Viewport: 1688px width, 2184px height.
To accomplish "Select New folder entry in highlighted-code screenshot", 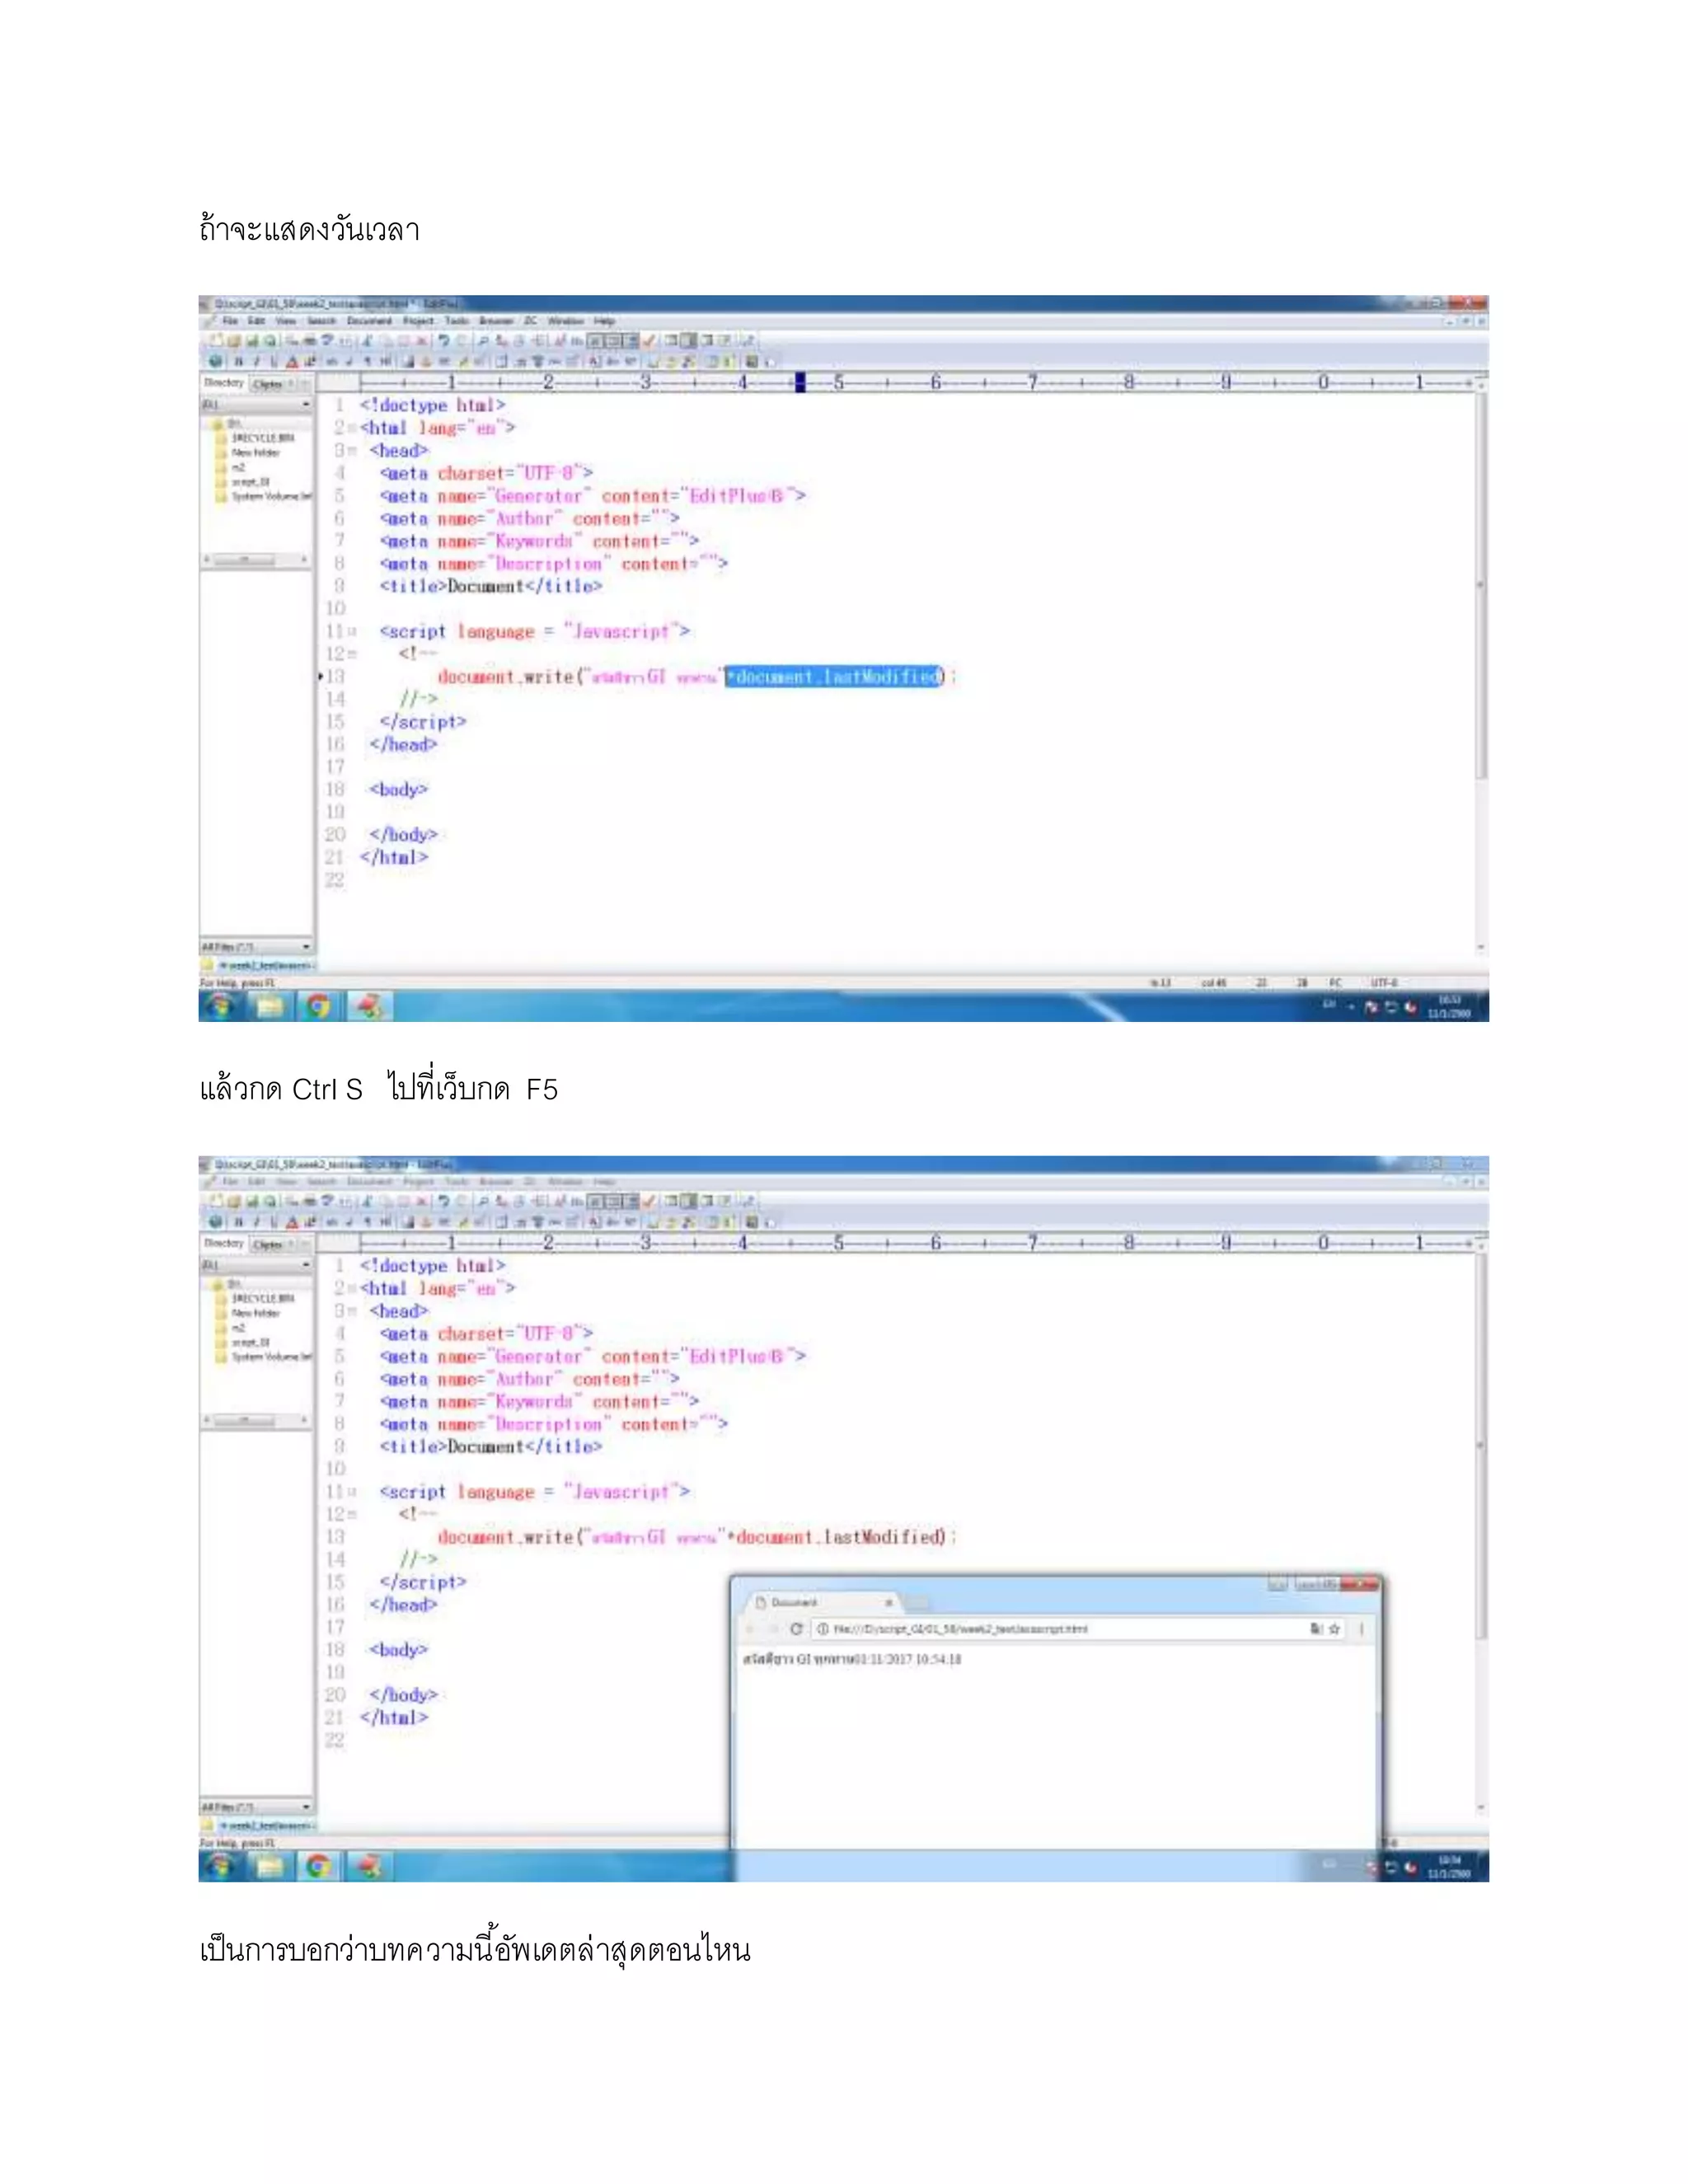I will tap(256, 452).
